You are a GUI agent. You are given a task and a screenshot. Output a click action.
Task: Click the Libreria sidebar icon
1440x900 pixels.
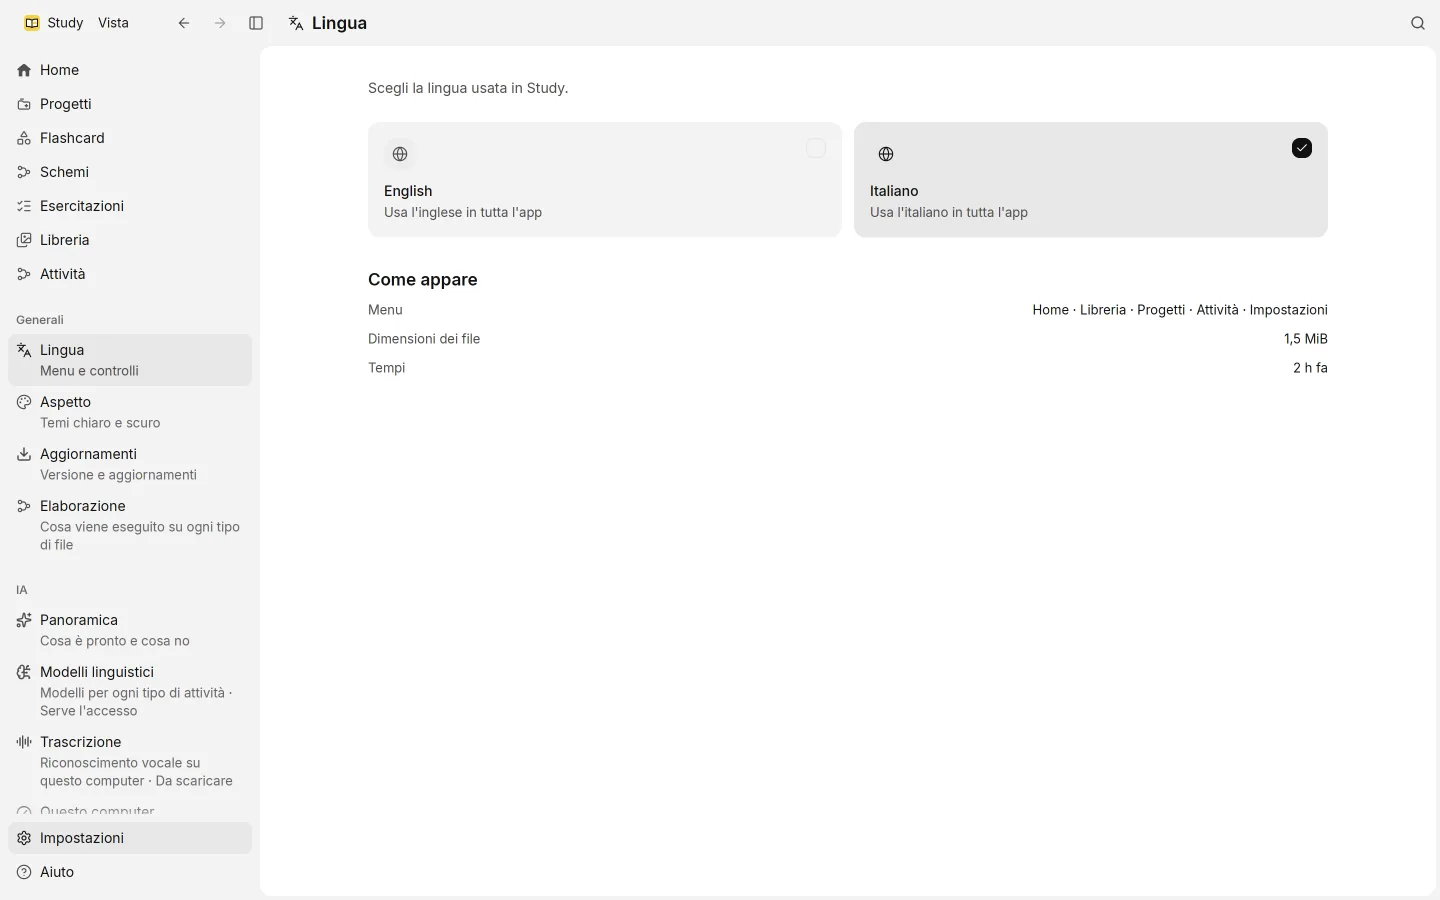(x=24, y=240)
